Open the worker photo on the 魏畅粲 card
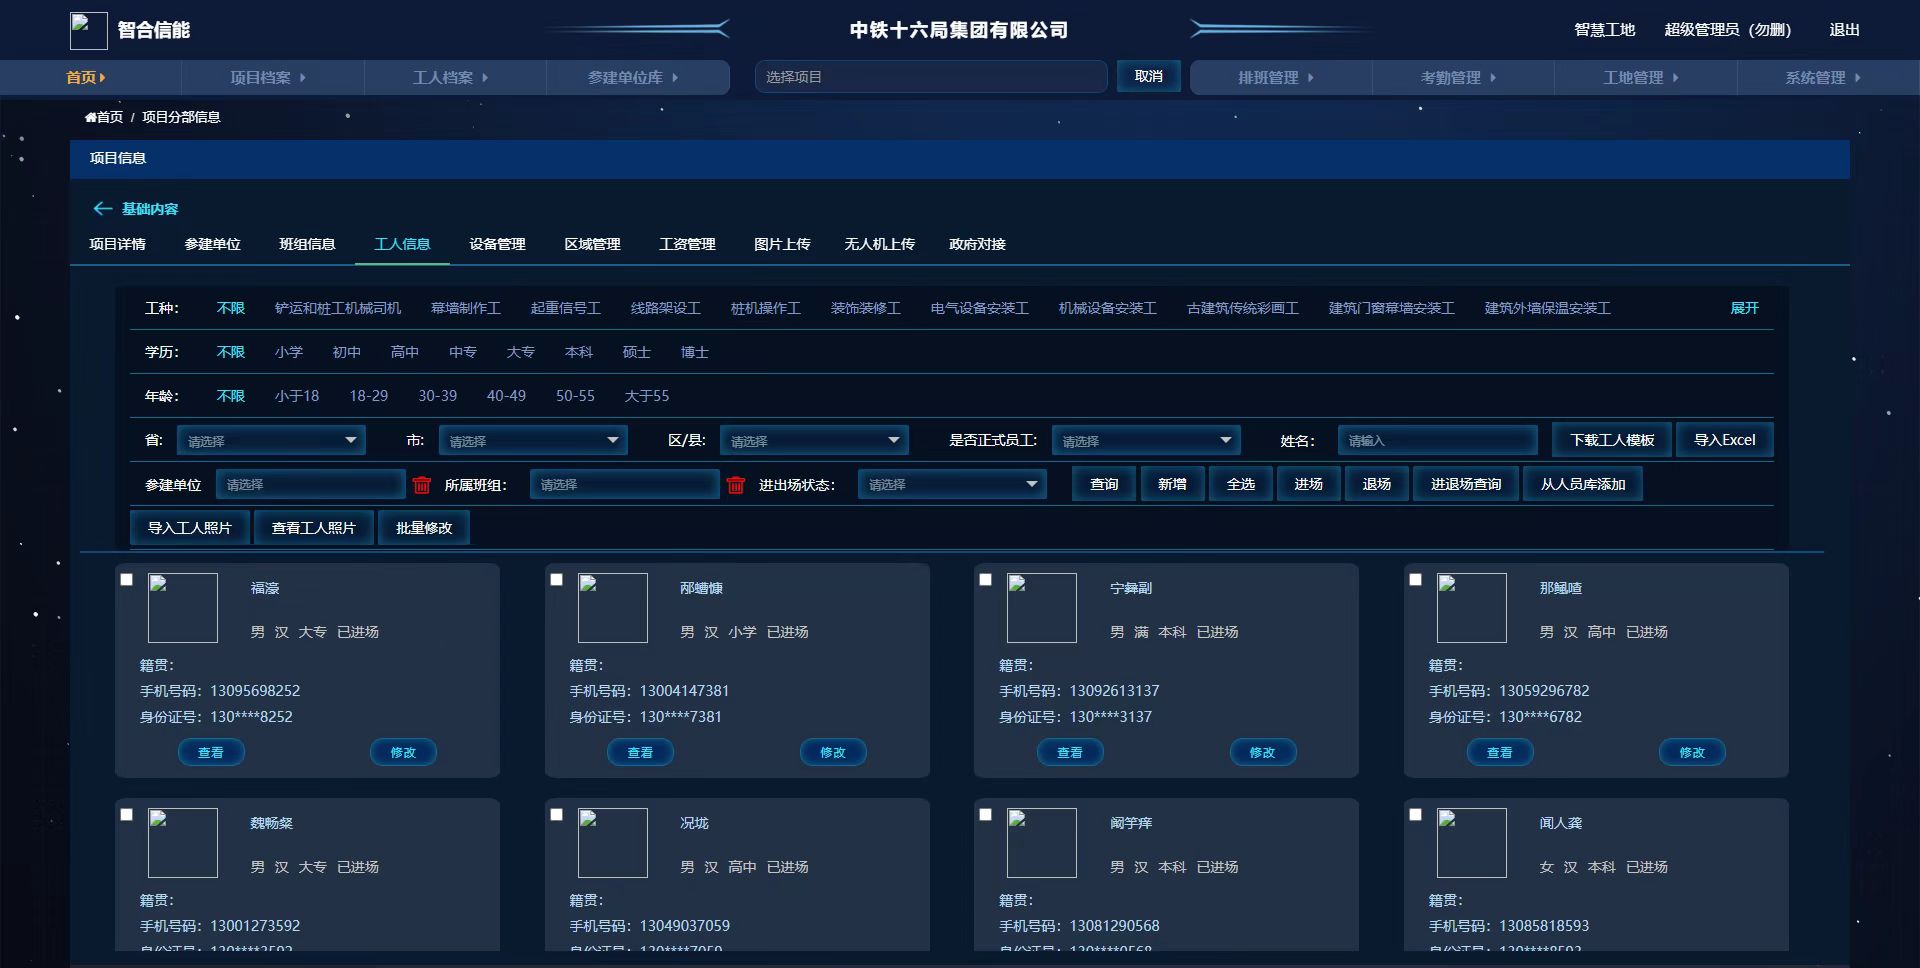The height and width of the screenshot is (968, 1920). click(183, 843)
